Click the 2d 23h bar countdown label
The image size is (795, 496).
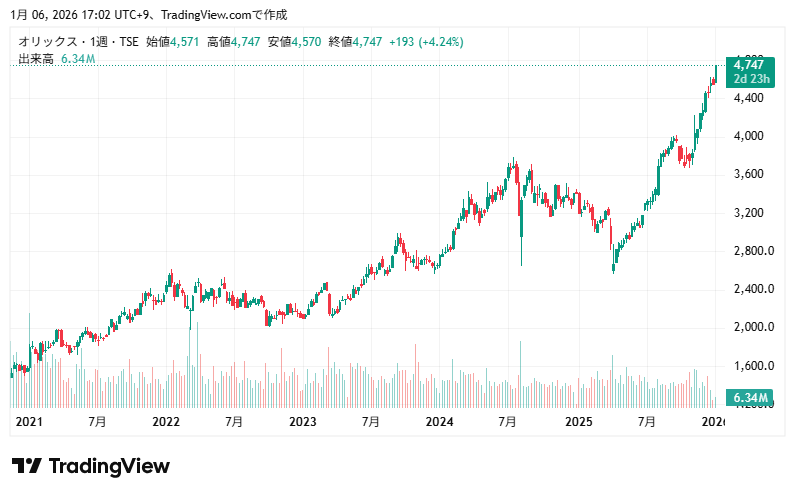click(753, 78)
